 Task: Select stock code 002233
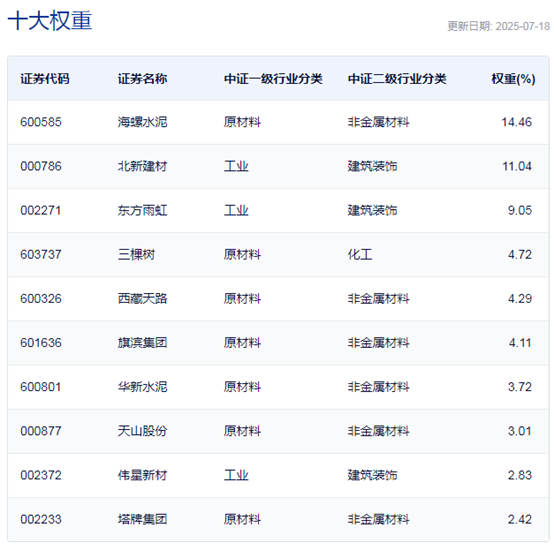tap(41, 519)
